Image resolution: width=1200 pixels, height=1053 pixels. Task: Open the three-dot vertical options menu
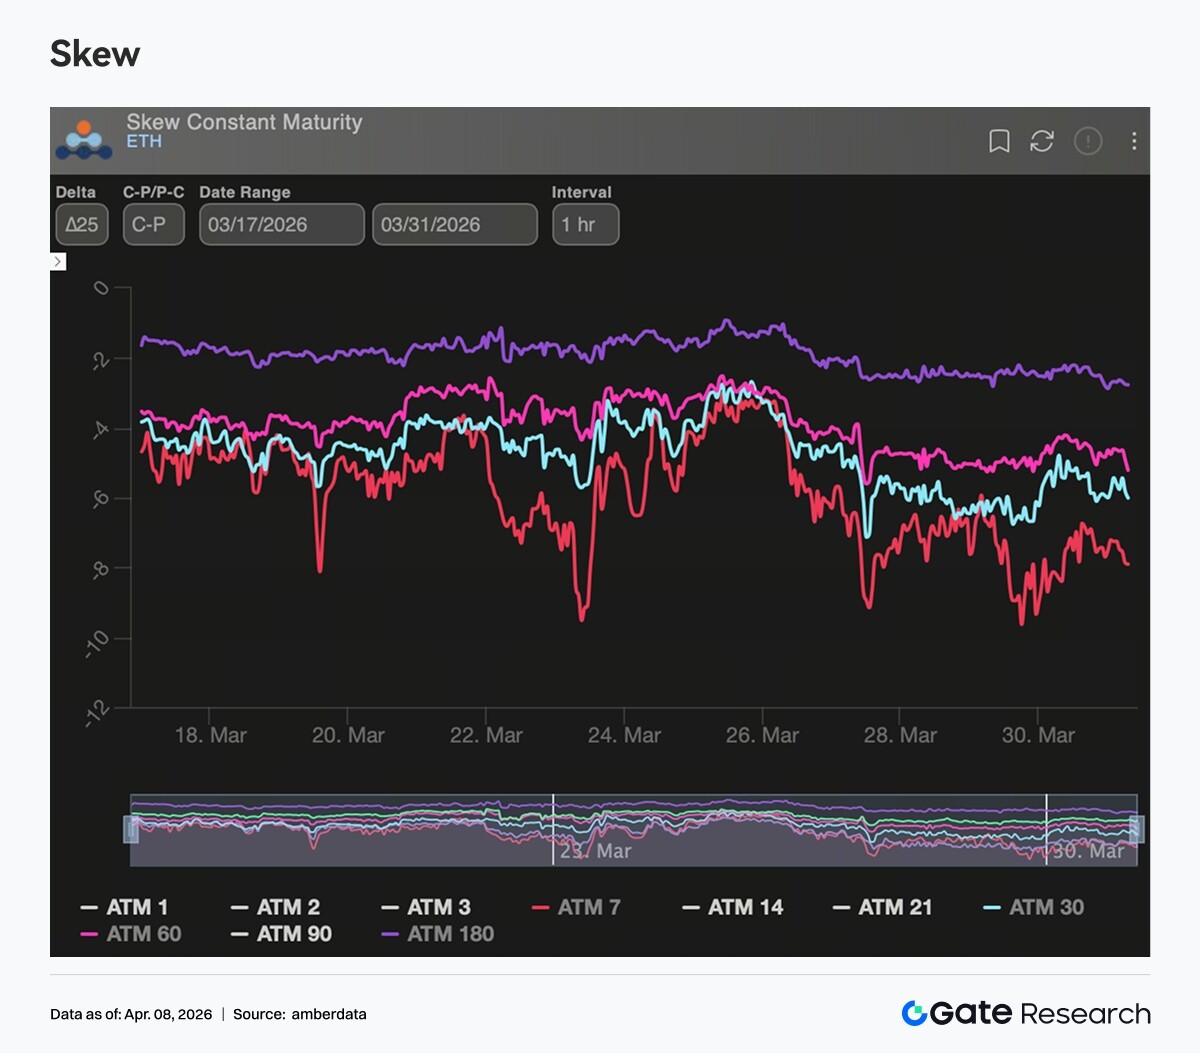[x=1133, y=141]
